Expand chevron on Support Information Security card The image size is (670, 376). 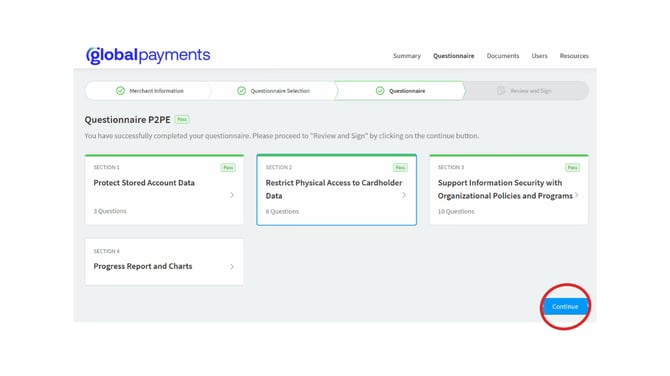[576, 195]
